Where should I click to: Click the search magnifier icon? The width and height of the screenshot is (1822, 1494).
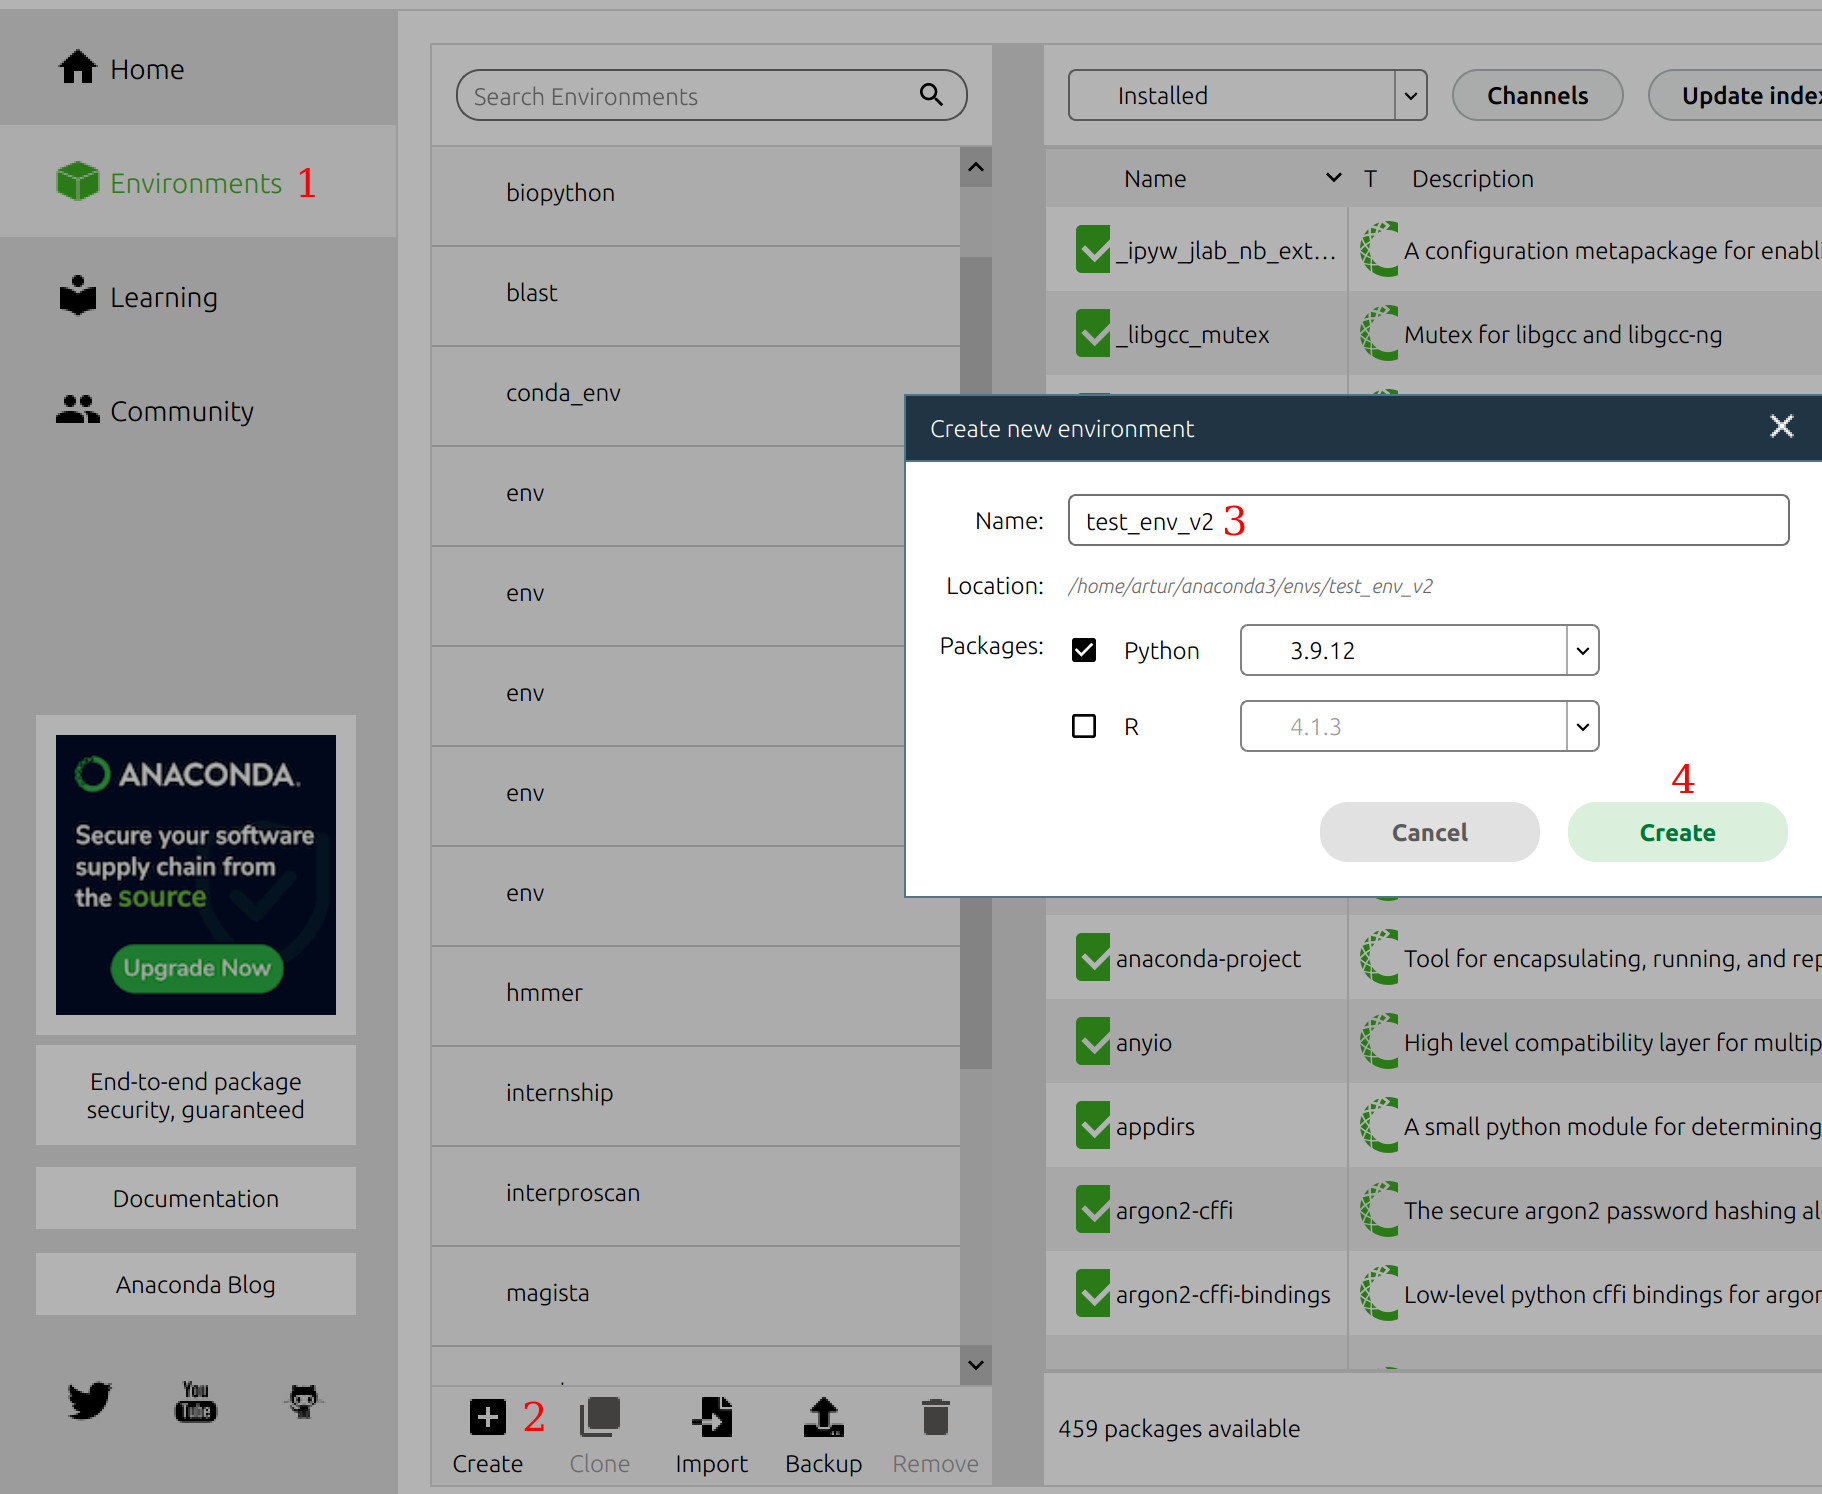(931, 95)
